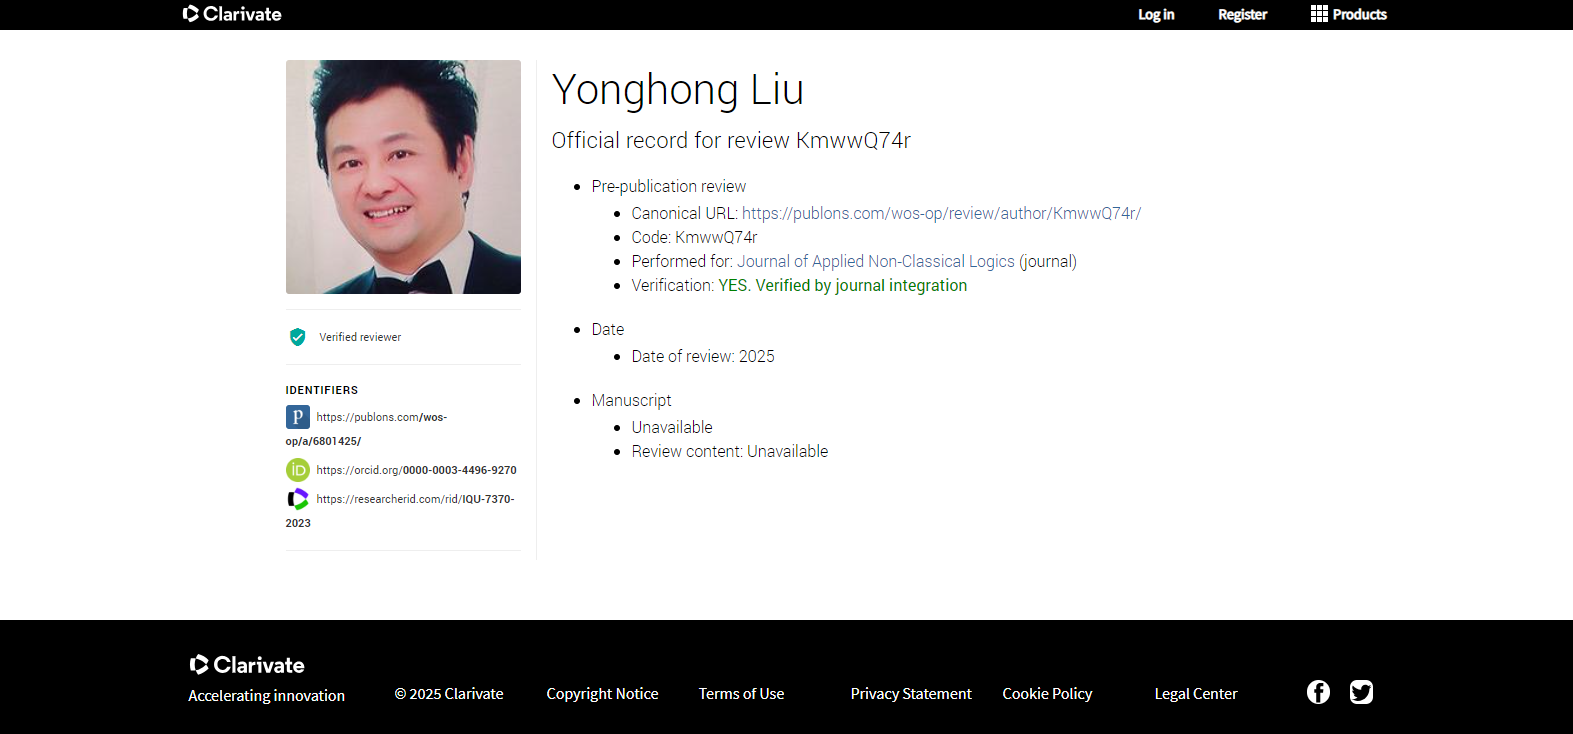Click 'YES. Verified by journal integration' text
1573x734 pixels.
pos(843,285)
